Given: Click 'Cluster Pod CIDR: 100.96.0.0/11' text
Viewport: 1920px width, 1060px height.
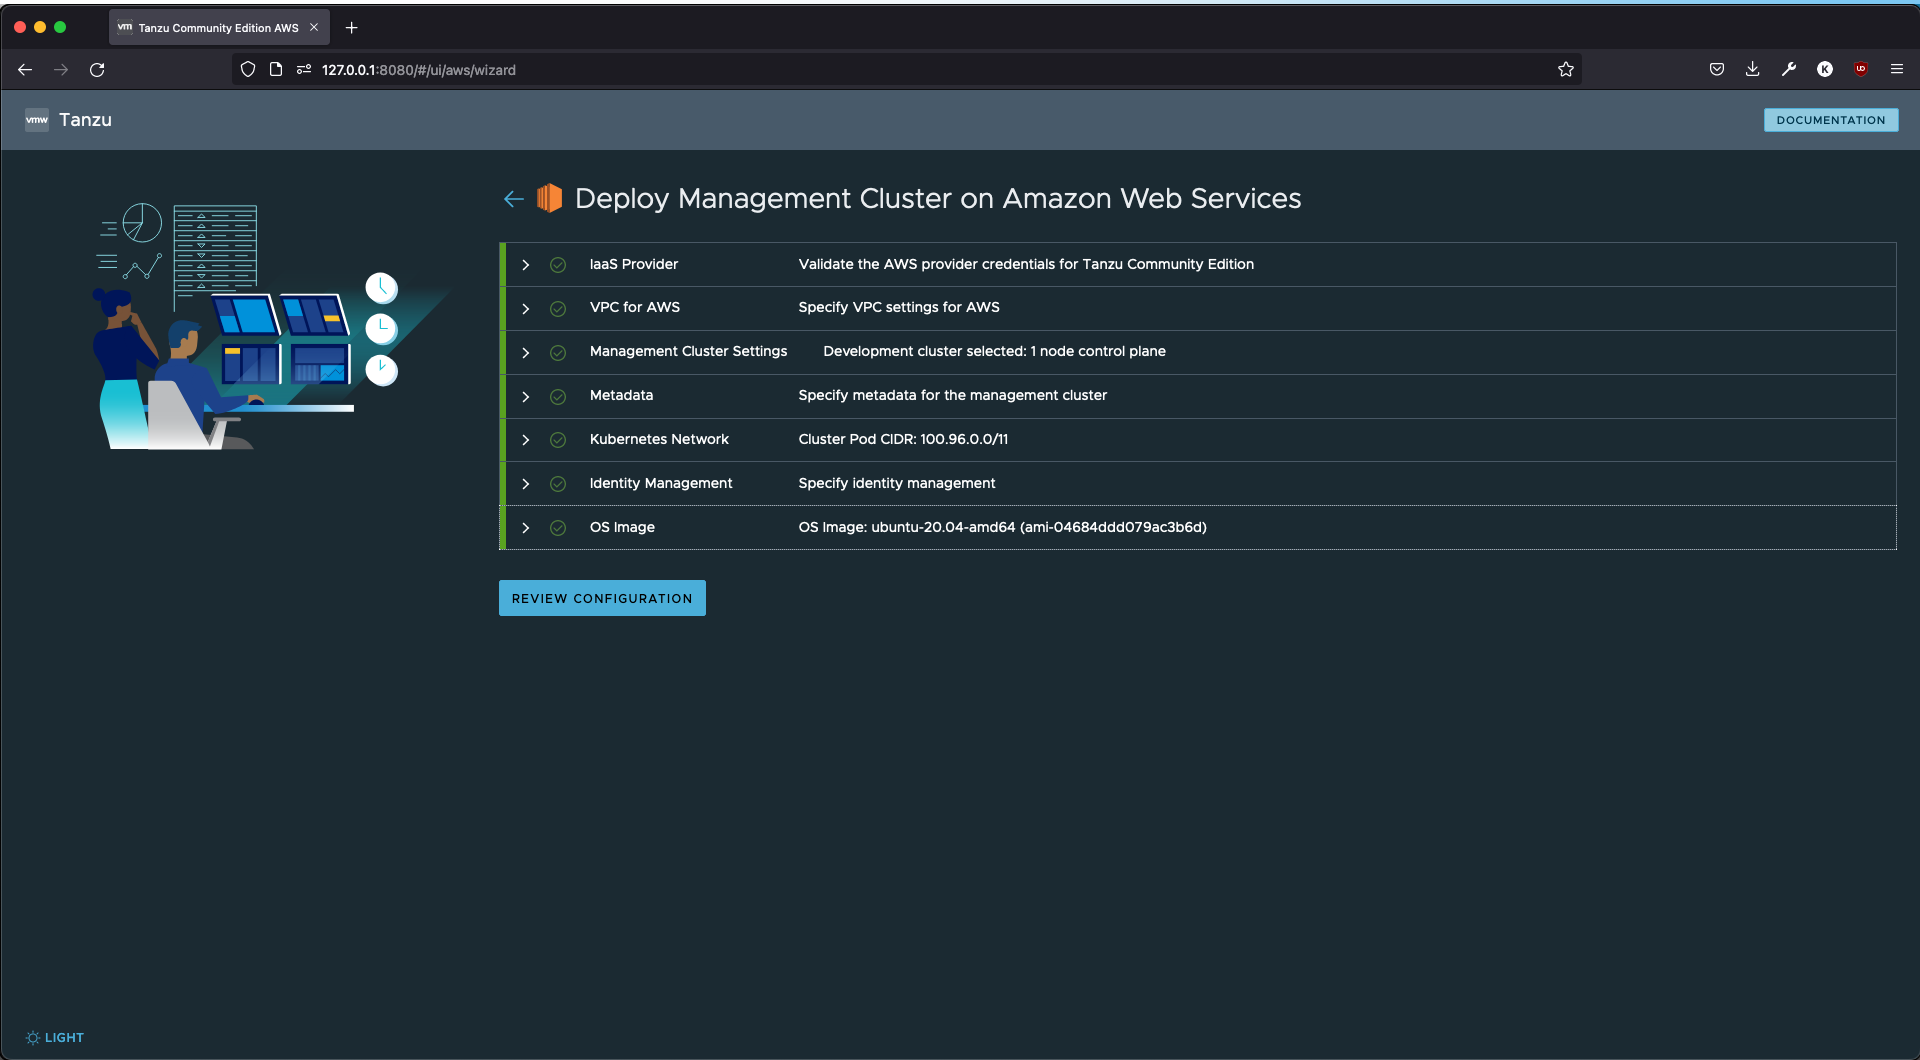Looking at the screenshot, I should pos(903,439).
